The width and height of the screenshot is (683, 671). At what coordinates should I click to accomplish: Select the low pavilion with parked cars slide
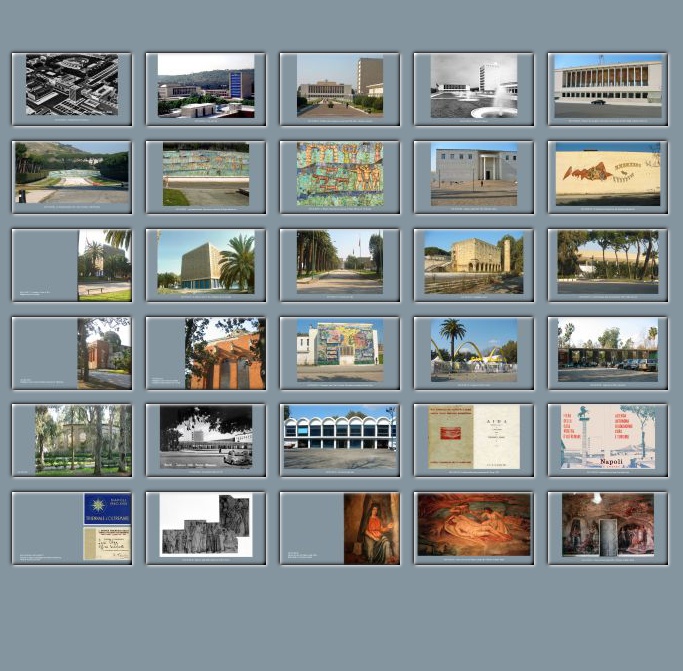tap(608, 353)
